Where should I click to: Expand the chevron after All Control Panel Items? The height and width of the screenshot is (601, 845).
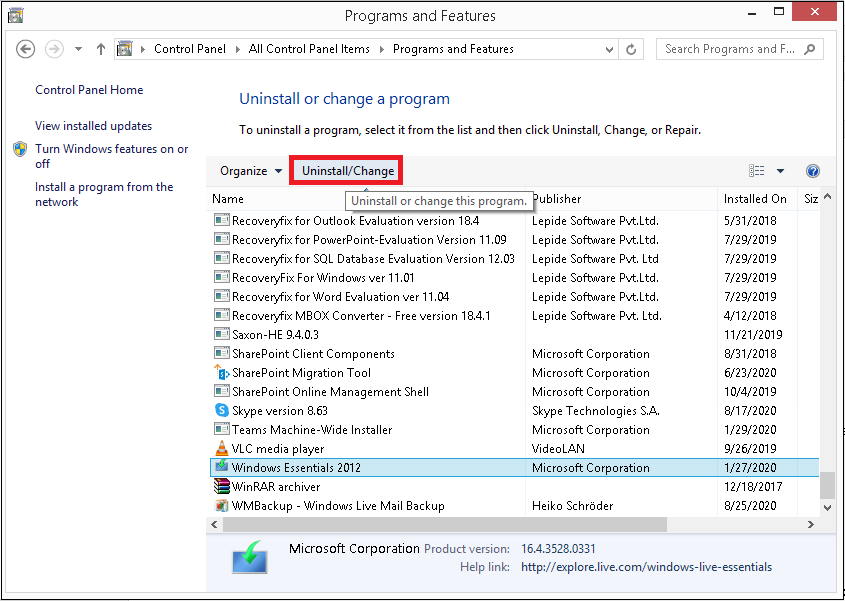382,49
